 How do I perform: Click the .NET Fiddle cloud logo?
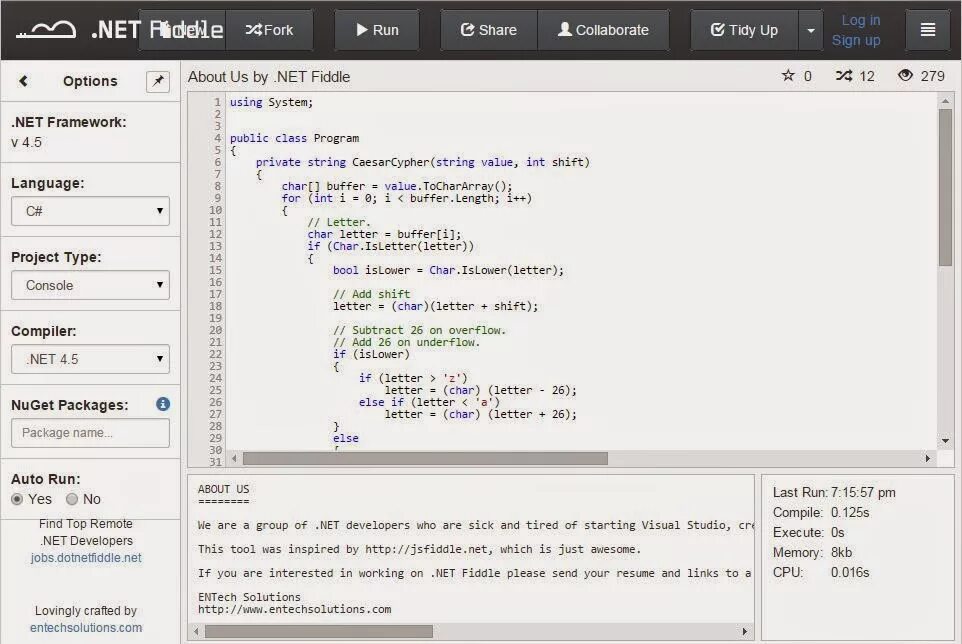point(46,29)
